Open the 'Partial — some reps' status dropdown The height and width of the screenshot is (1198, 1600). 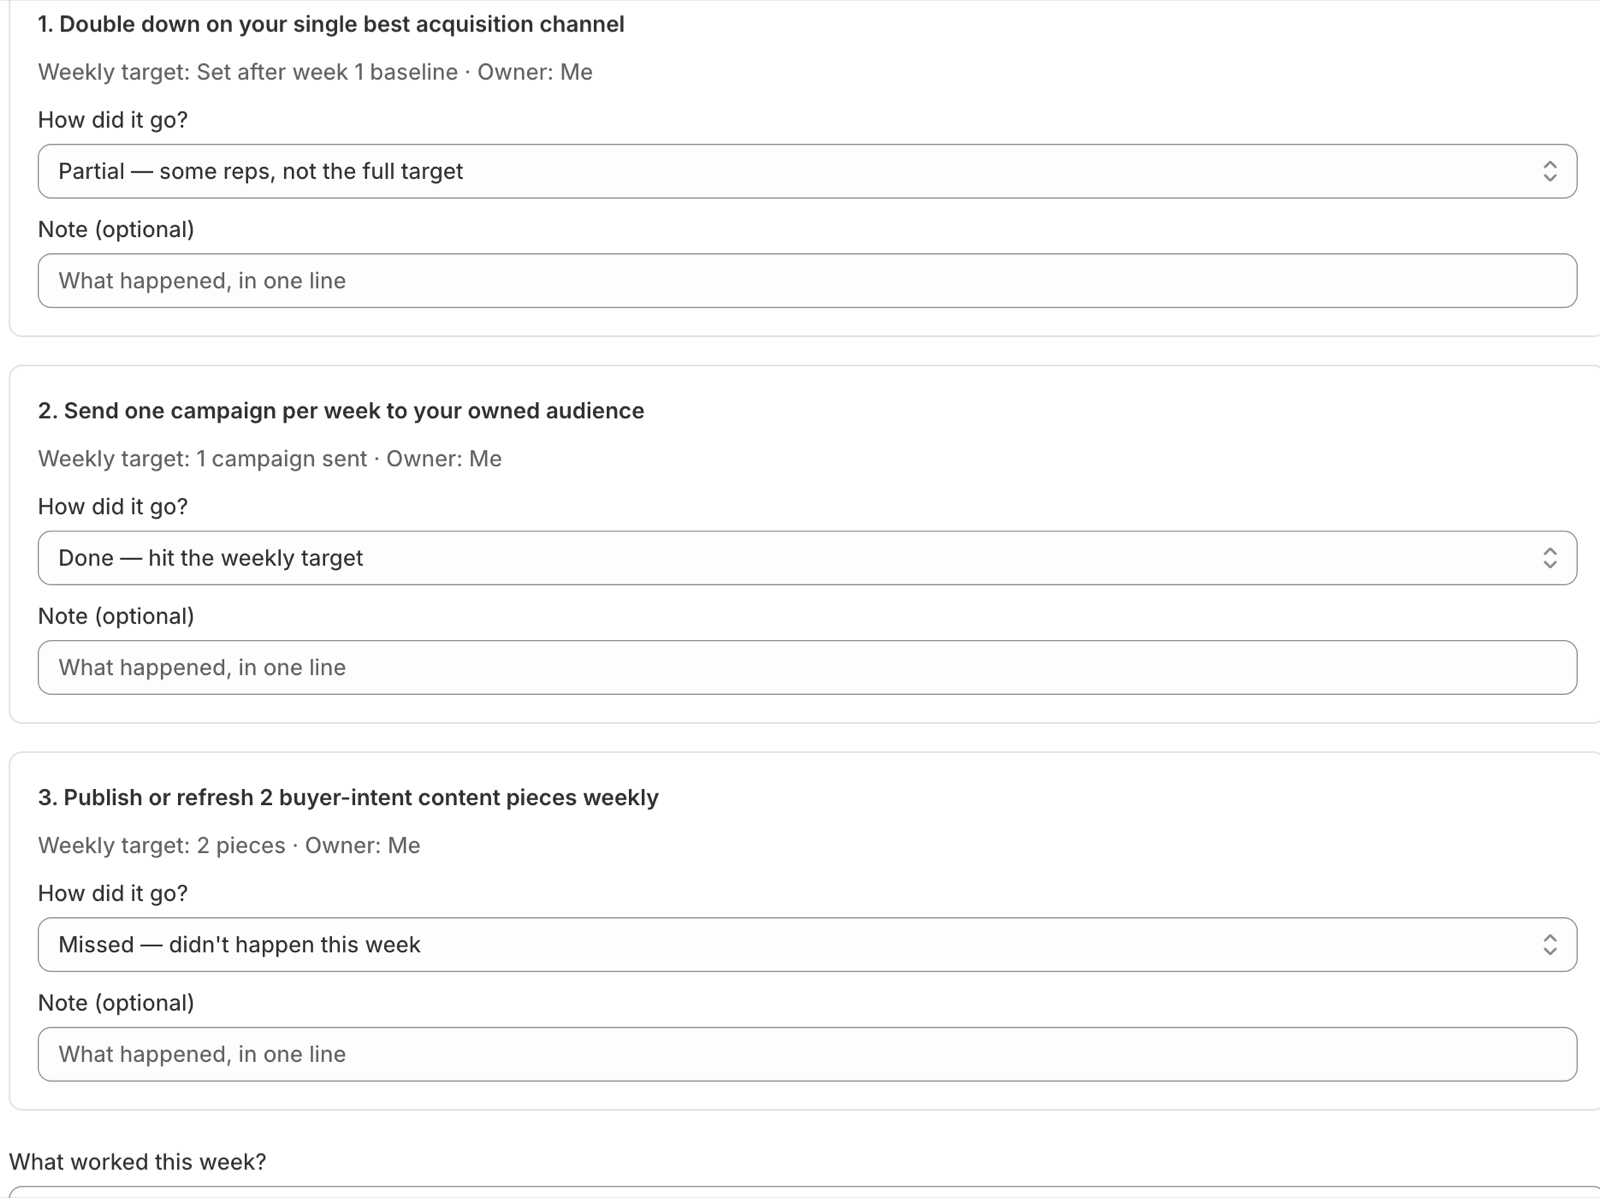807,171
